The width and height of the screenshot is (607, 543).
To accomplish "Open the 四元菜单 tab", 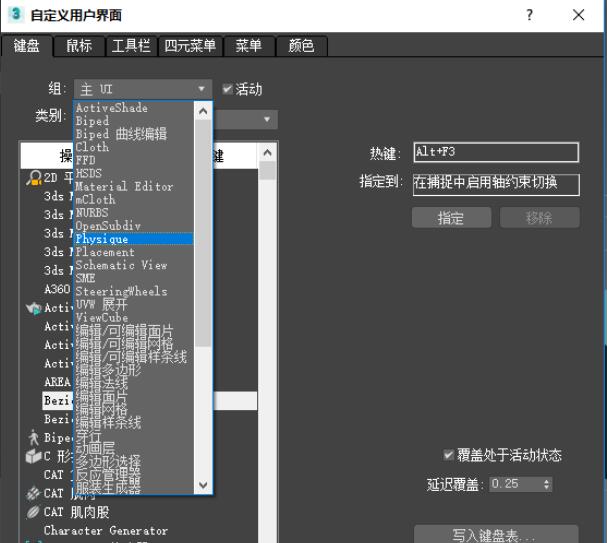I will (x=189, y=46).
